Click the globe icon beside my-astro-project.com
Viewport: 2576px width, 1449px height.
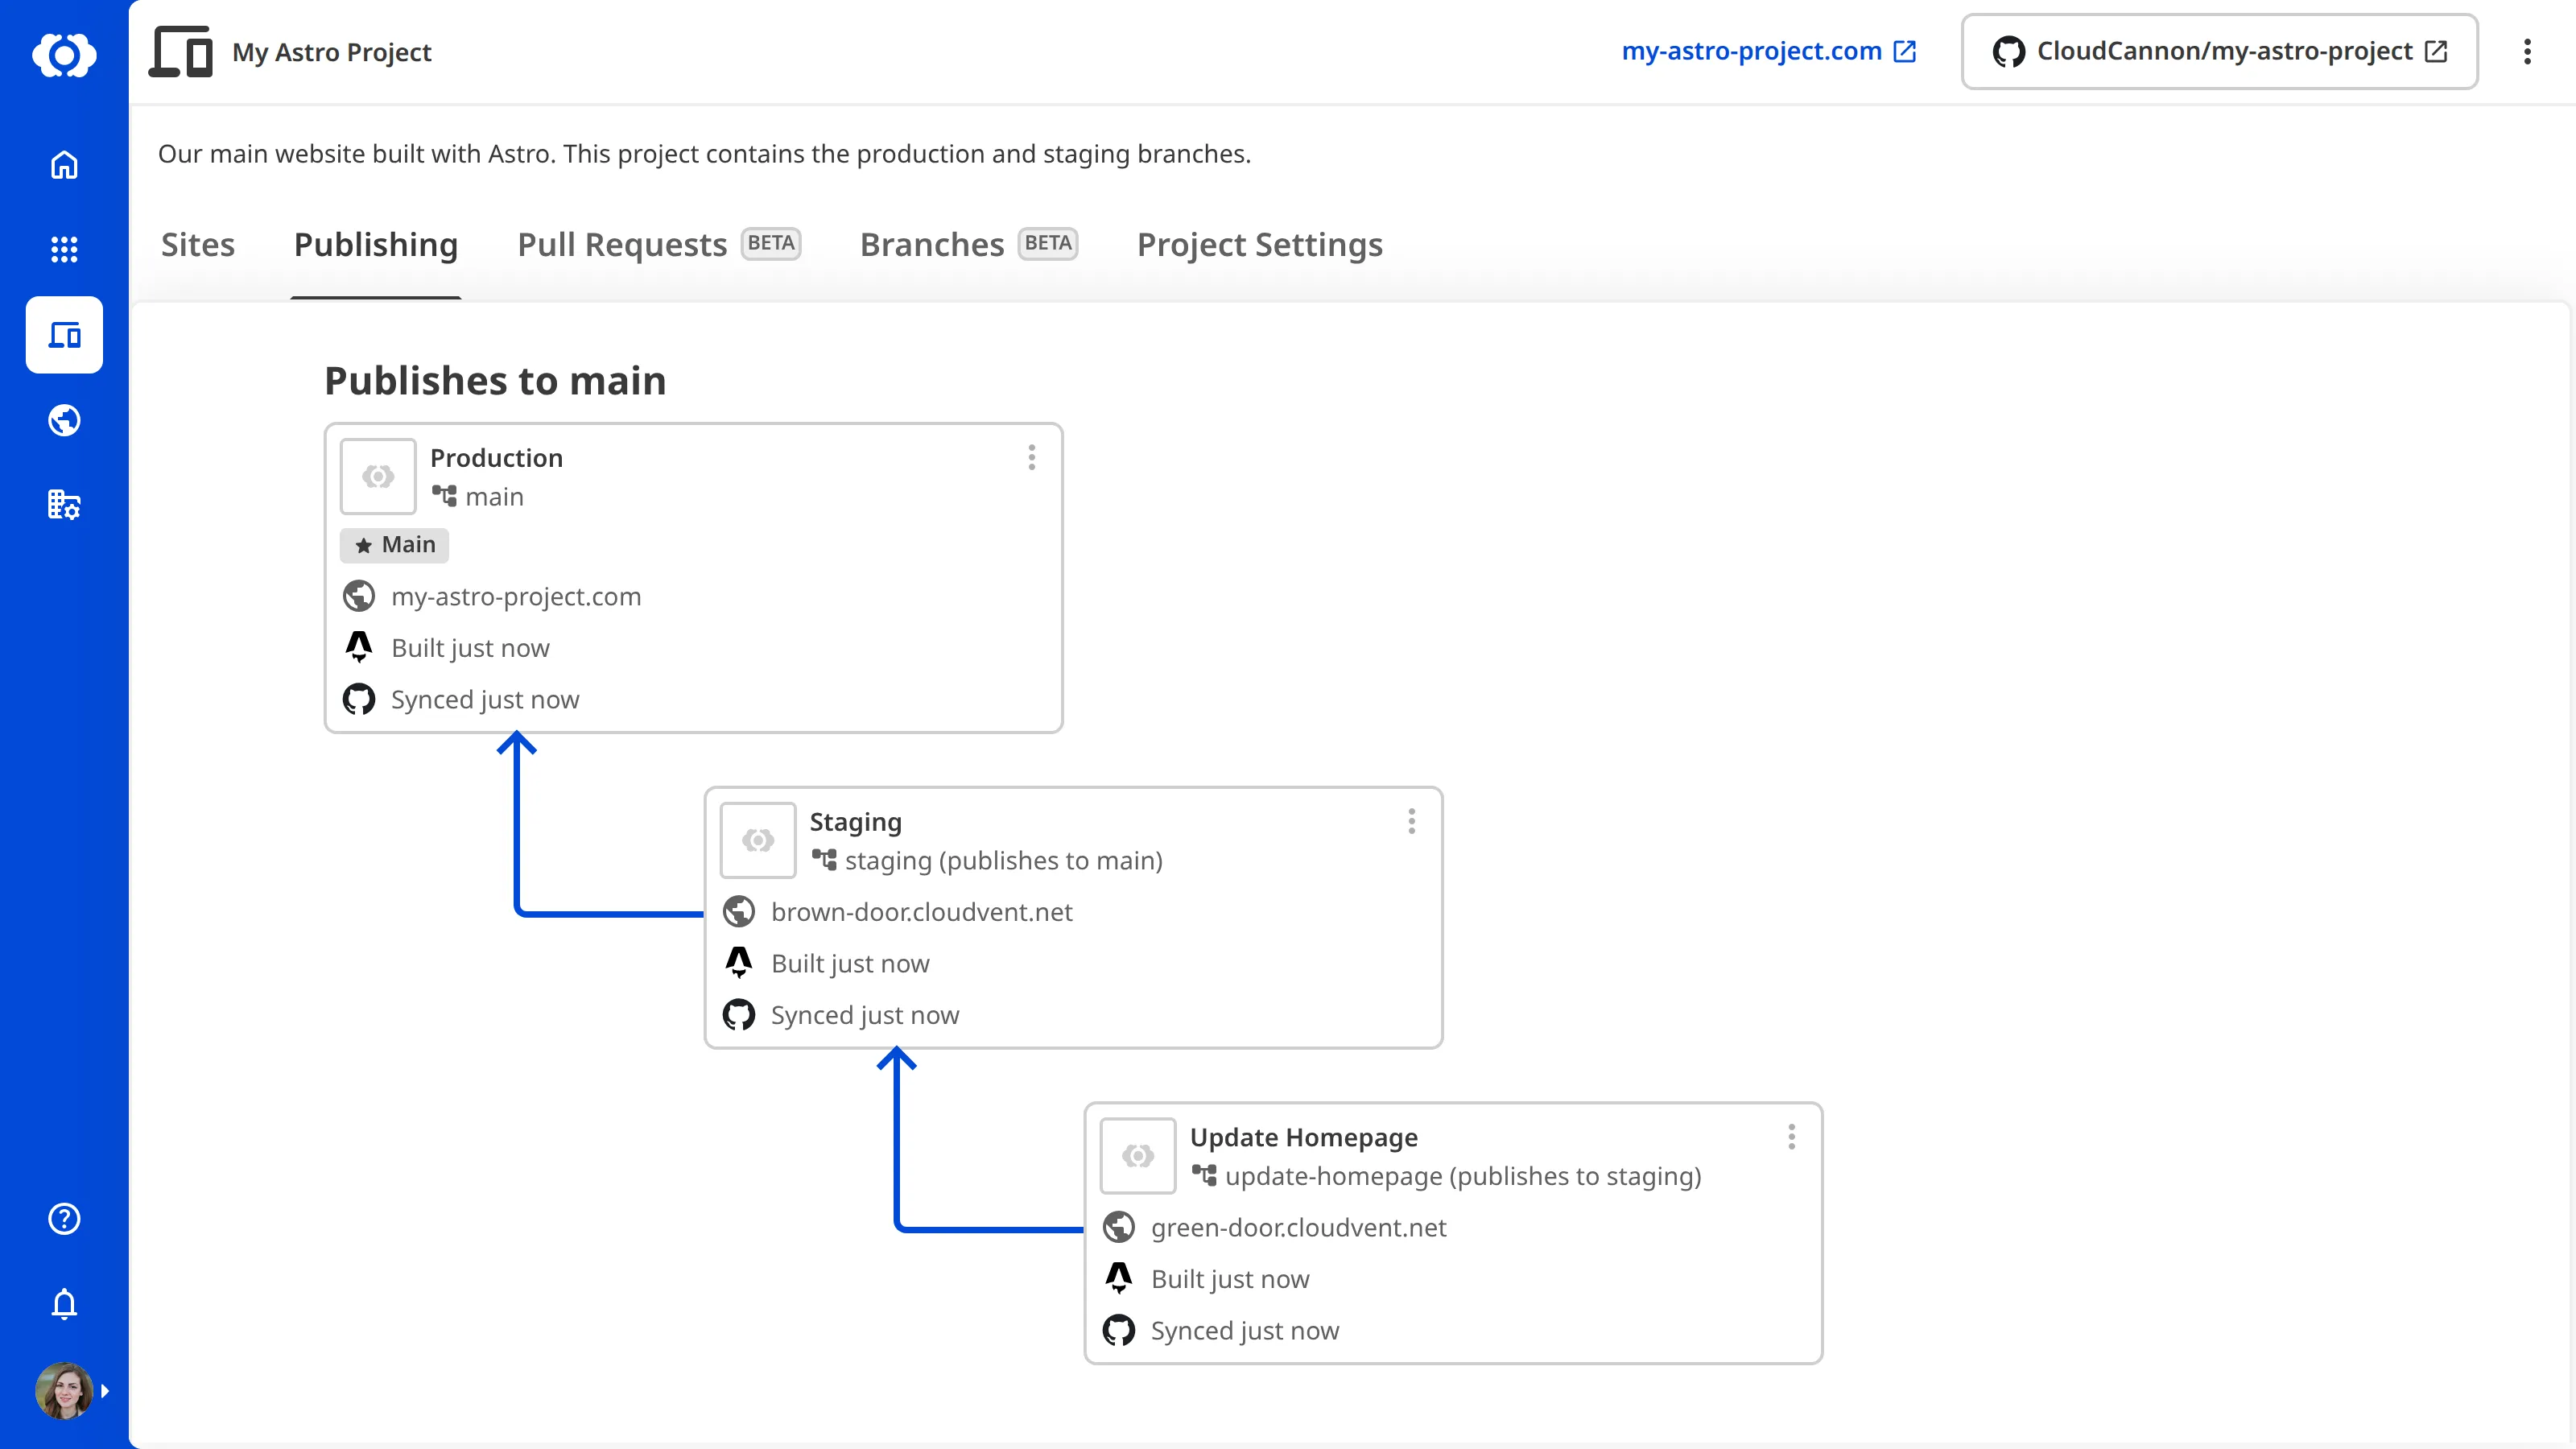(359, 597)
